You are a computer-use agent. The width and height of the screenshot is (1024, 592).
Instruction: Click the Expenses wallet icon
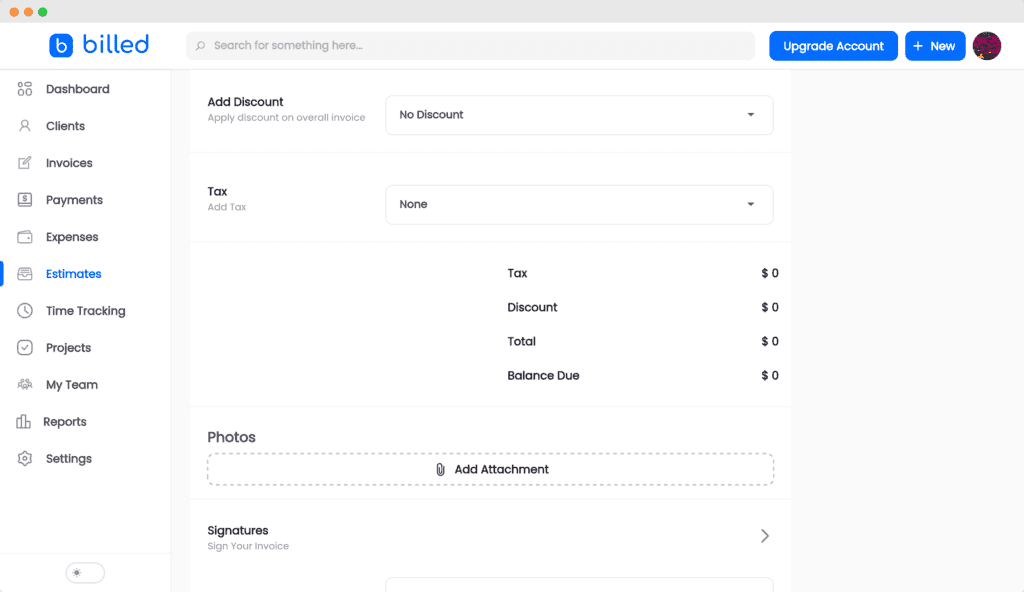coord(25,237)
